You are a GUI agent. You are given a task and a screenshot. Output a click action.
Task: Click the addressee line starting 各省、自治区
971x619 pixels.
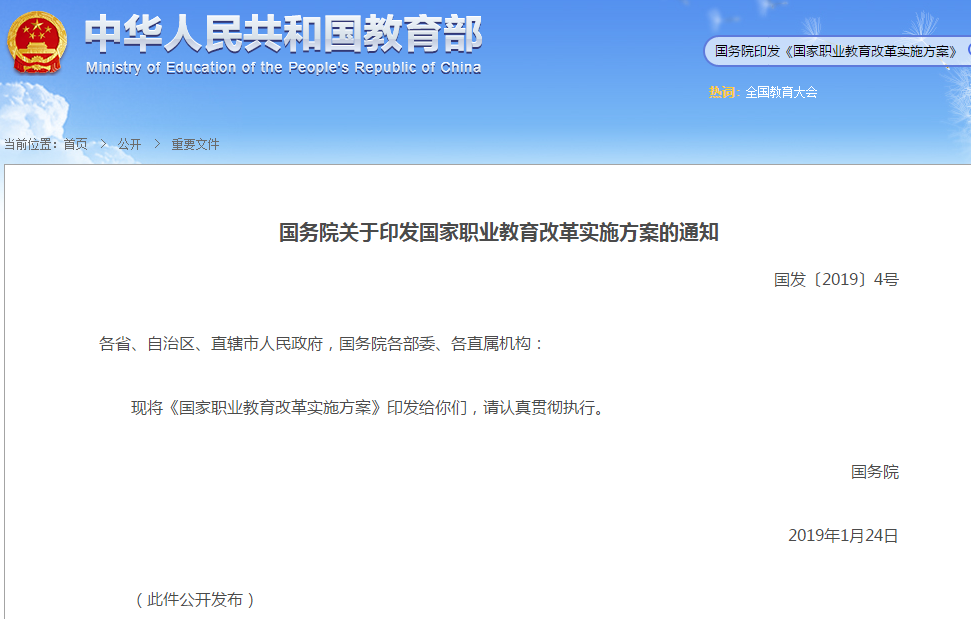pos(321,344)
